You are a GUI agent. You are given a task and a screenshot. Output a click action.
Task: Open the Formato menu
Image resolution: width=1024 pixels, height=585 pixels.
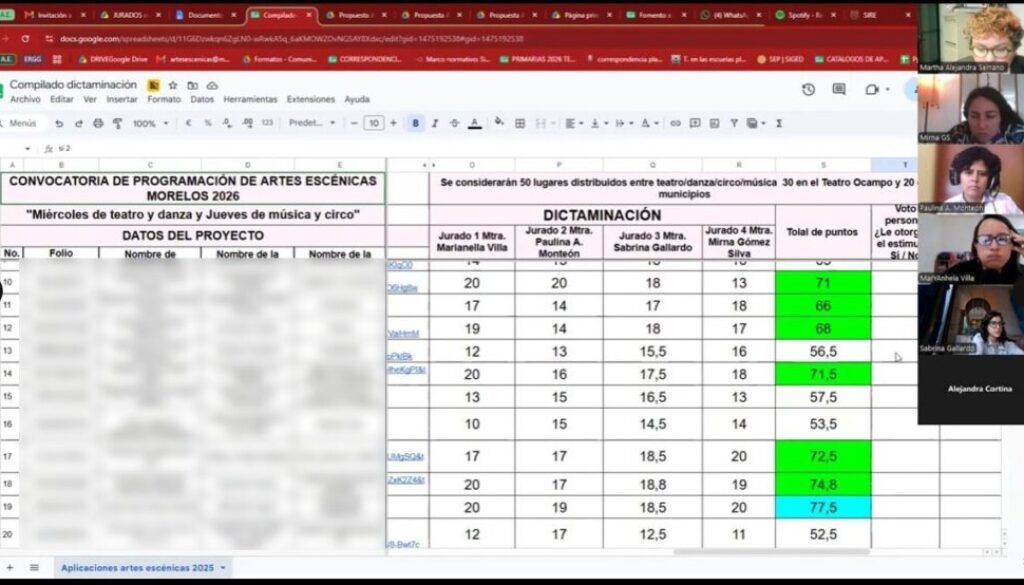164,99
